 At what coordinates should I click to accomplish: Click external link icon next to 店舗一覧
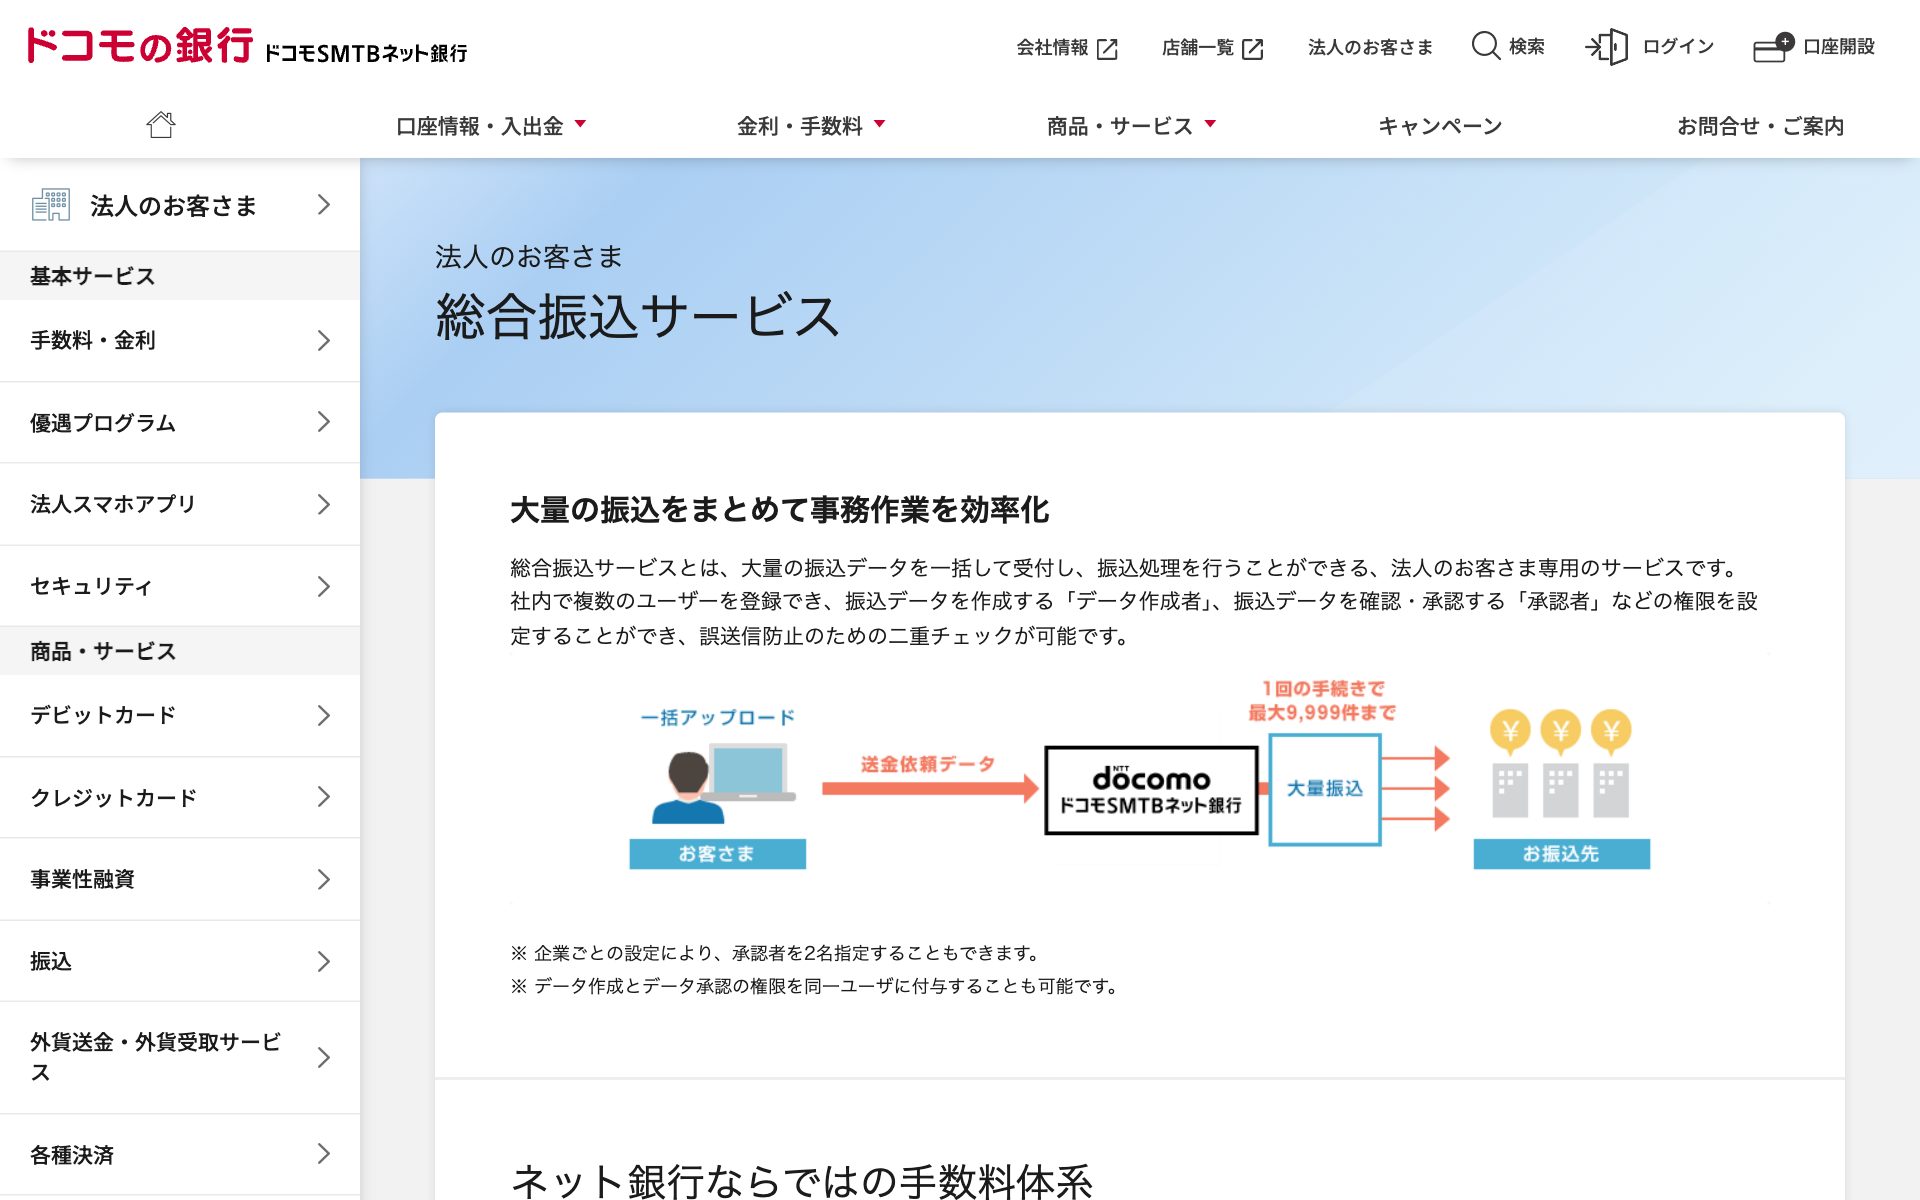tap(1252, 49)
